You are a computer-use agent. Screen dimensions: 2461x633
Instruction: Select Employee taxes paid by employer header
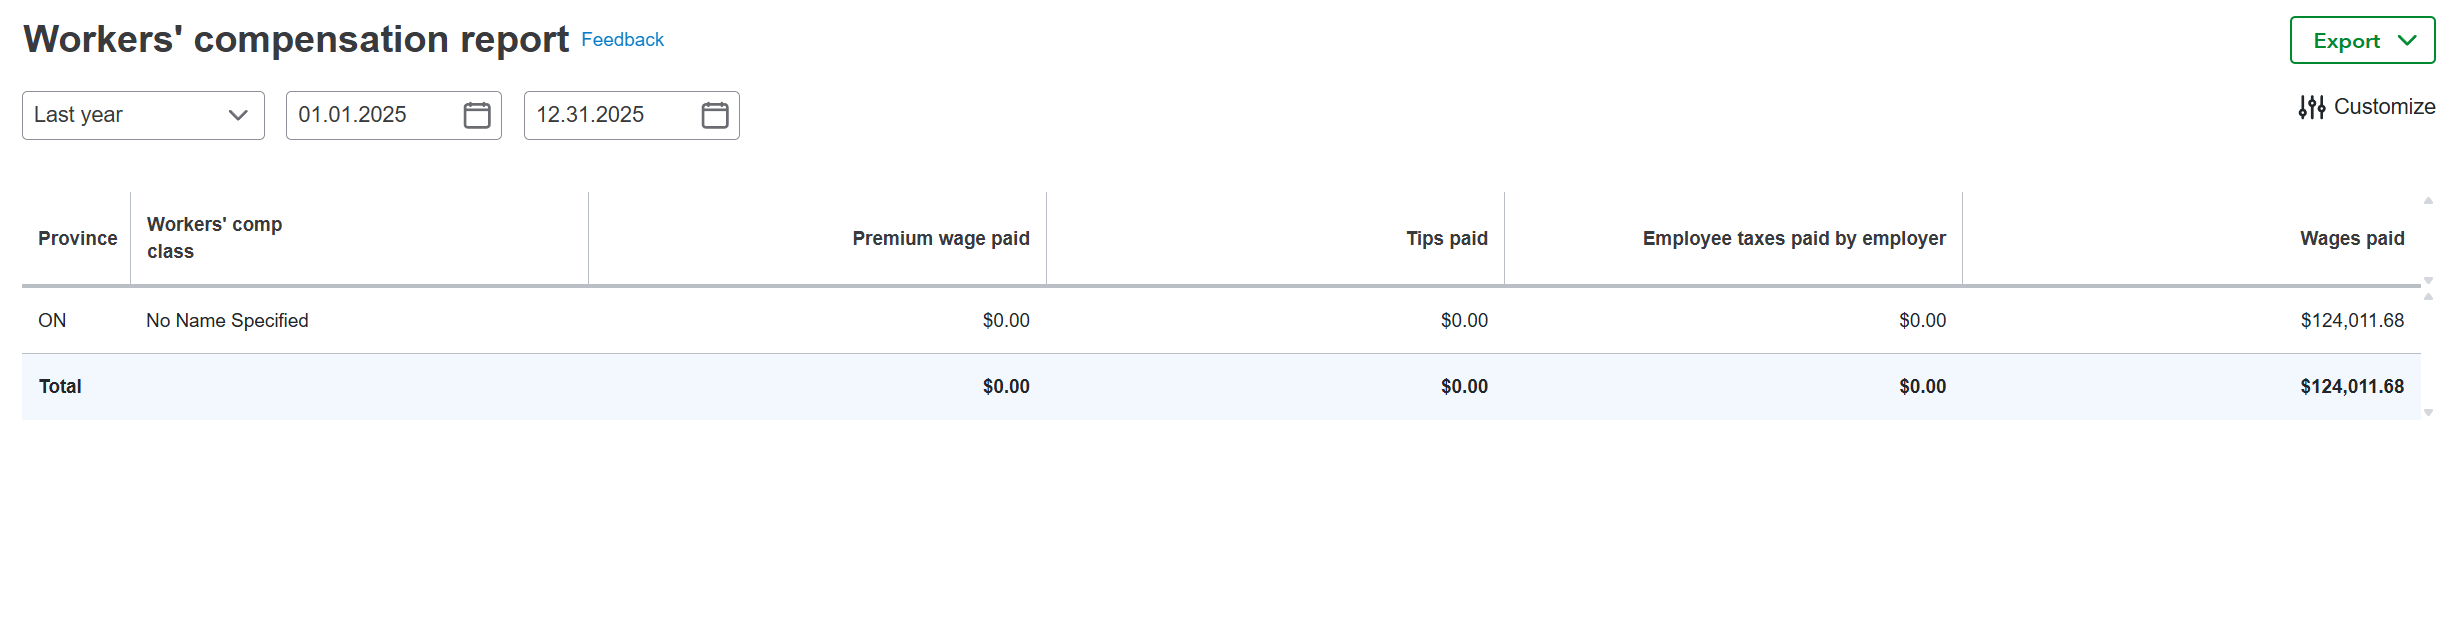[1793, 238]
